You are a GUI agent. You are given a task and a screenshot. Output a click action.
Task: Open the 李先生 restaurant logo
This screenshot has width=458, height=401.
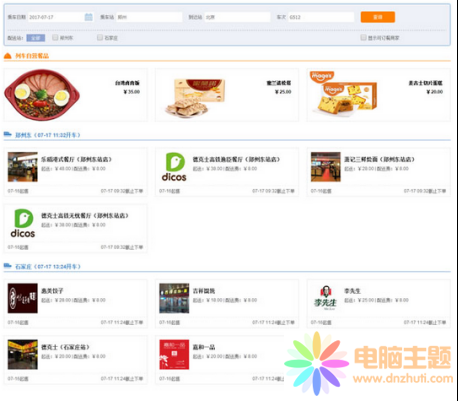(x=325, y=298)
